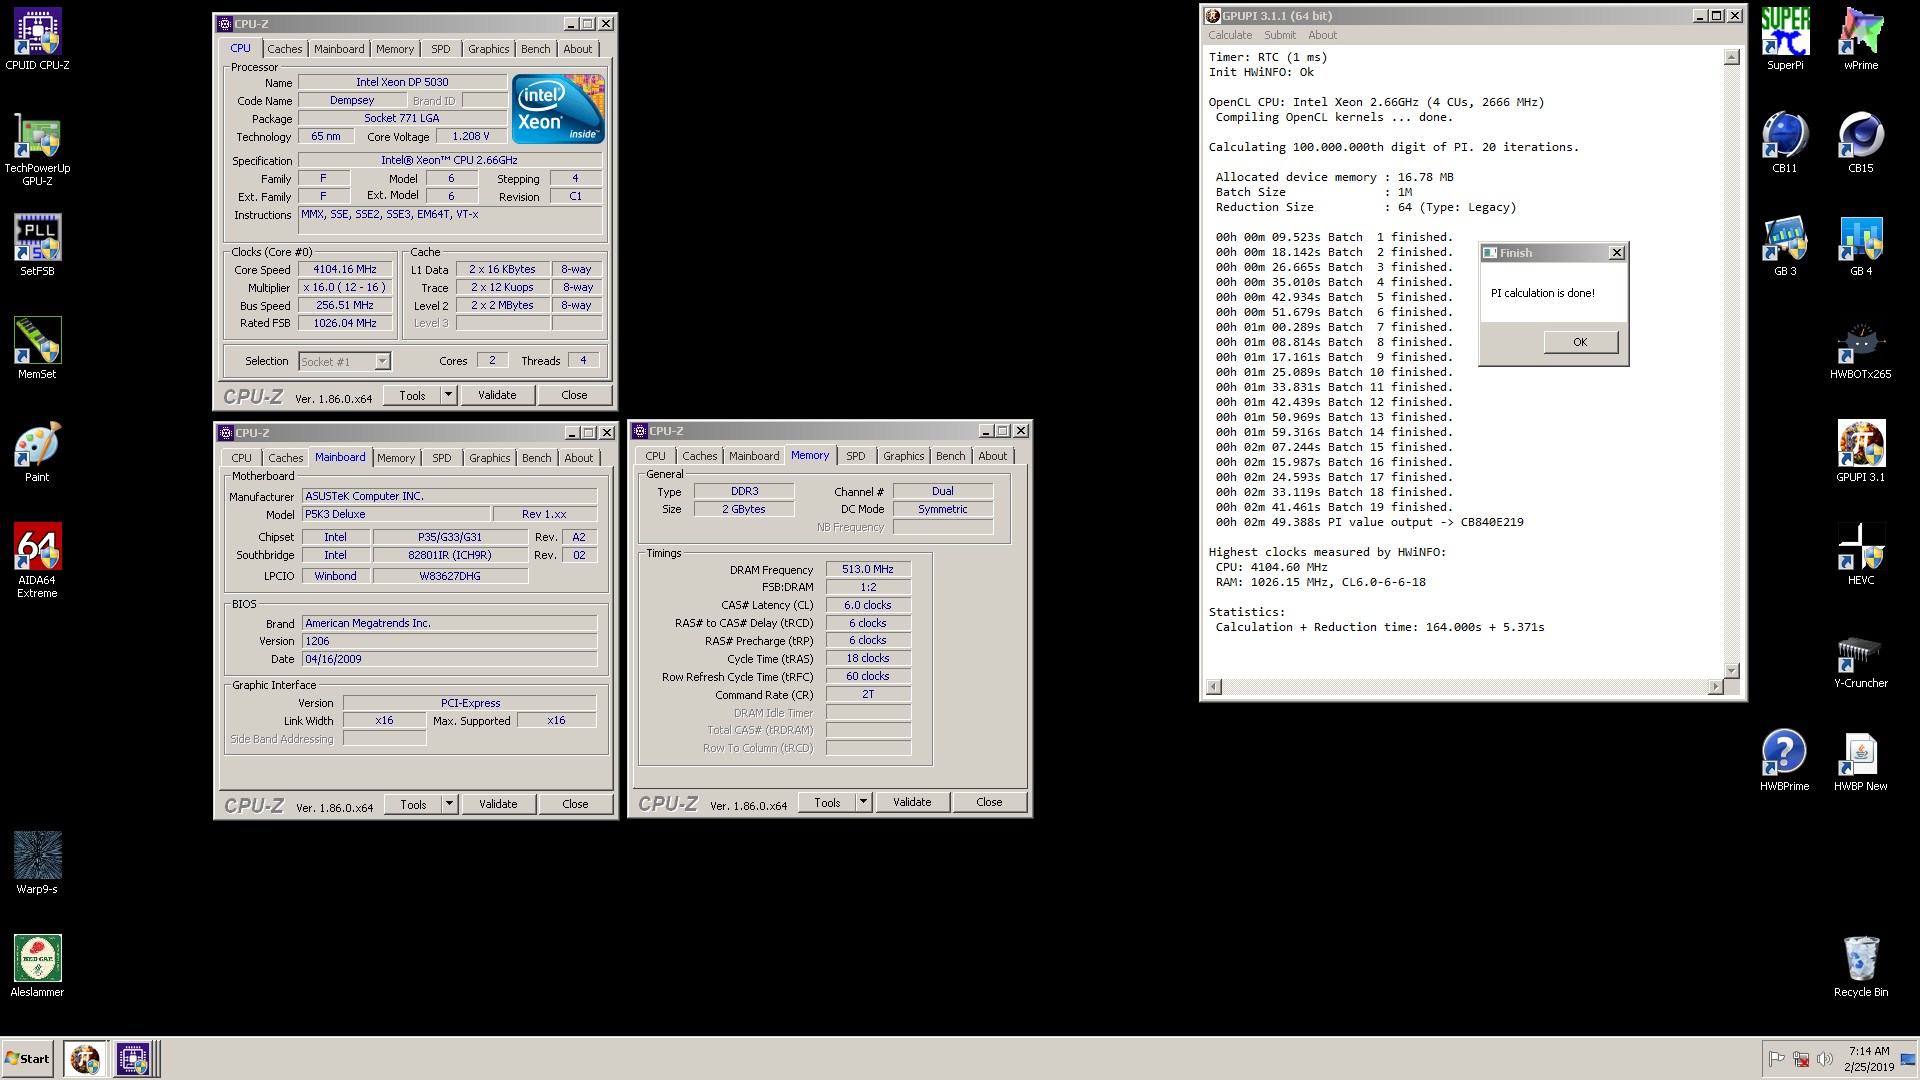Open the HWBOTx265 desktop shortcut
Screen dimensions: 1920x1080
tap(1861, 349)
